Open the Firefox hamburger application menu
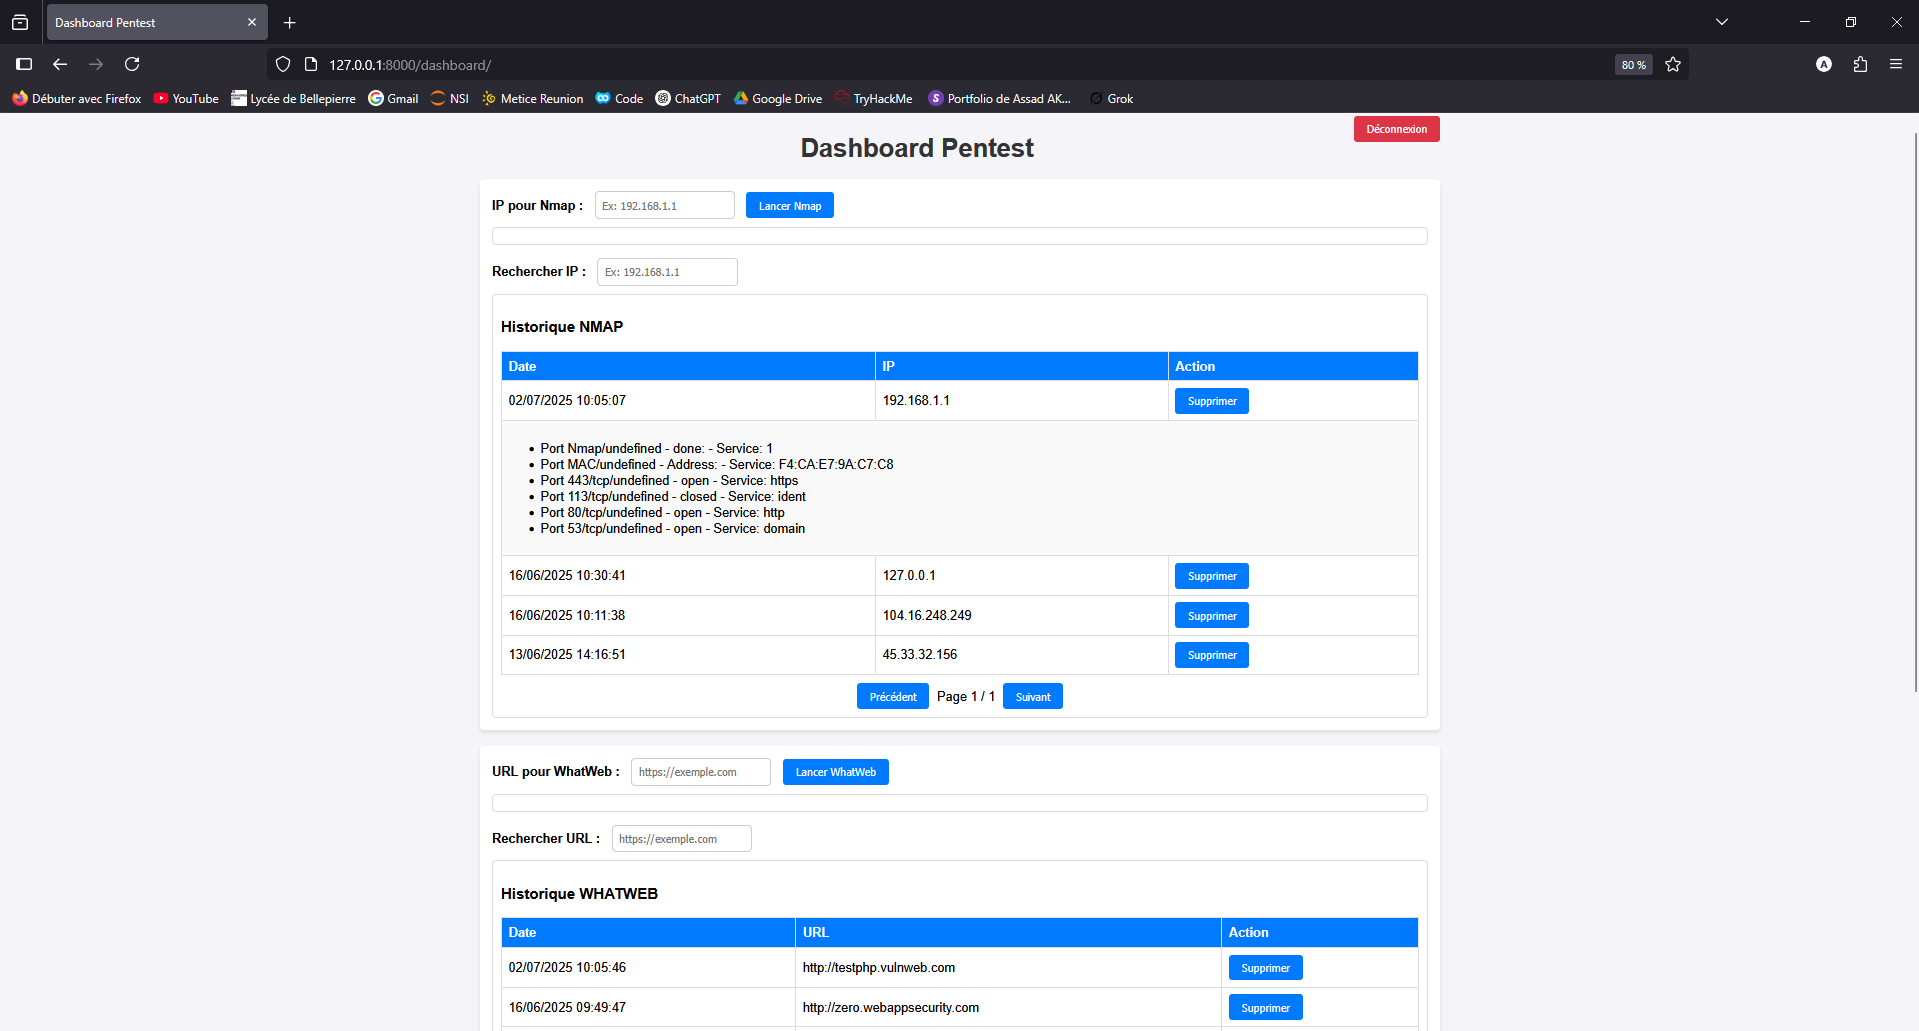Viewport: 1919px width, 1031px height. tap(1896, 64)
